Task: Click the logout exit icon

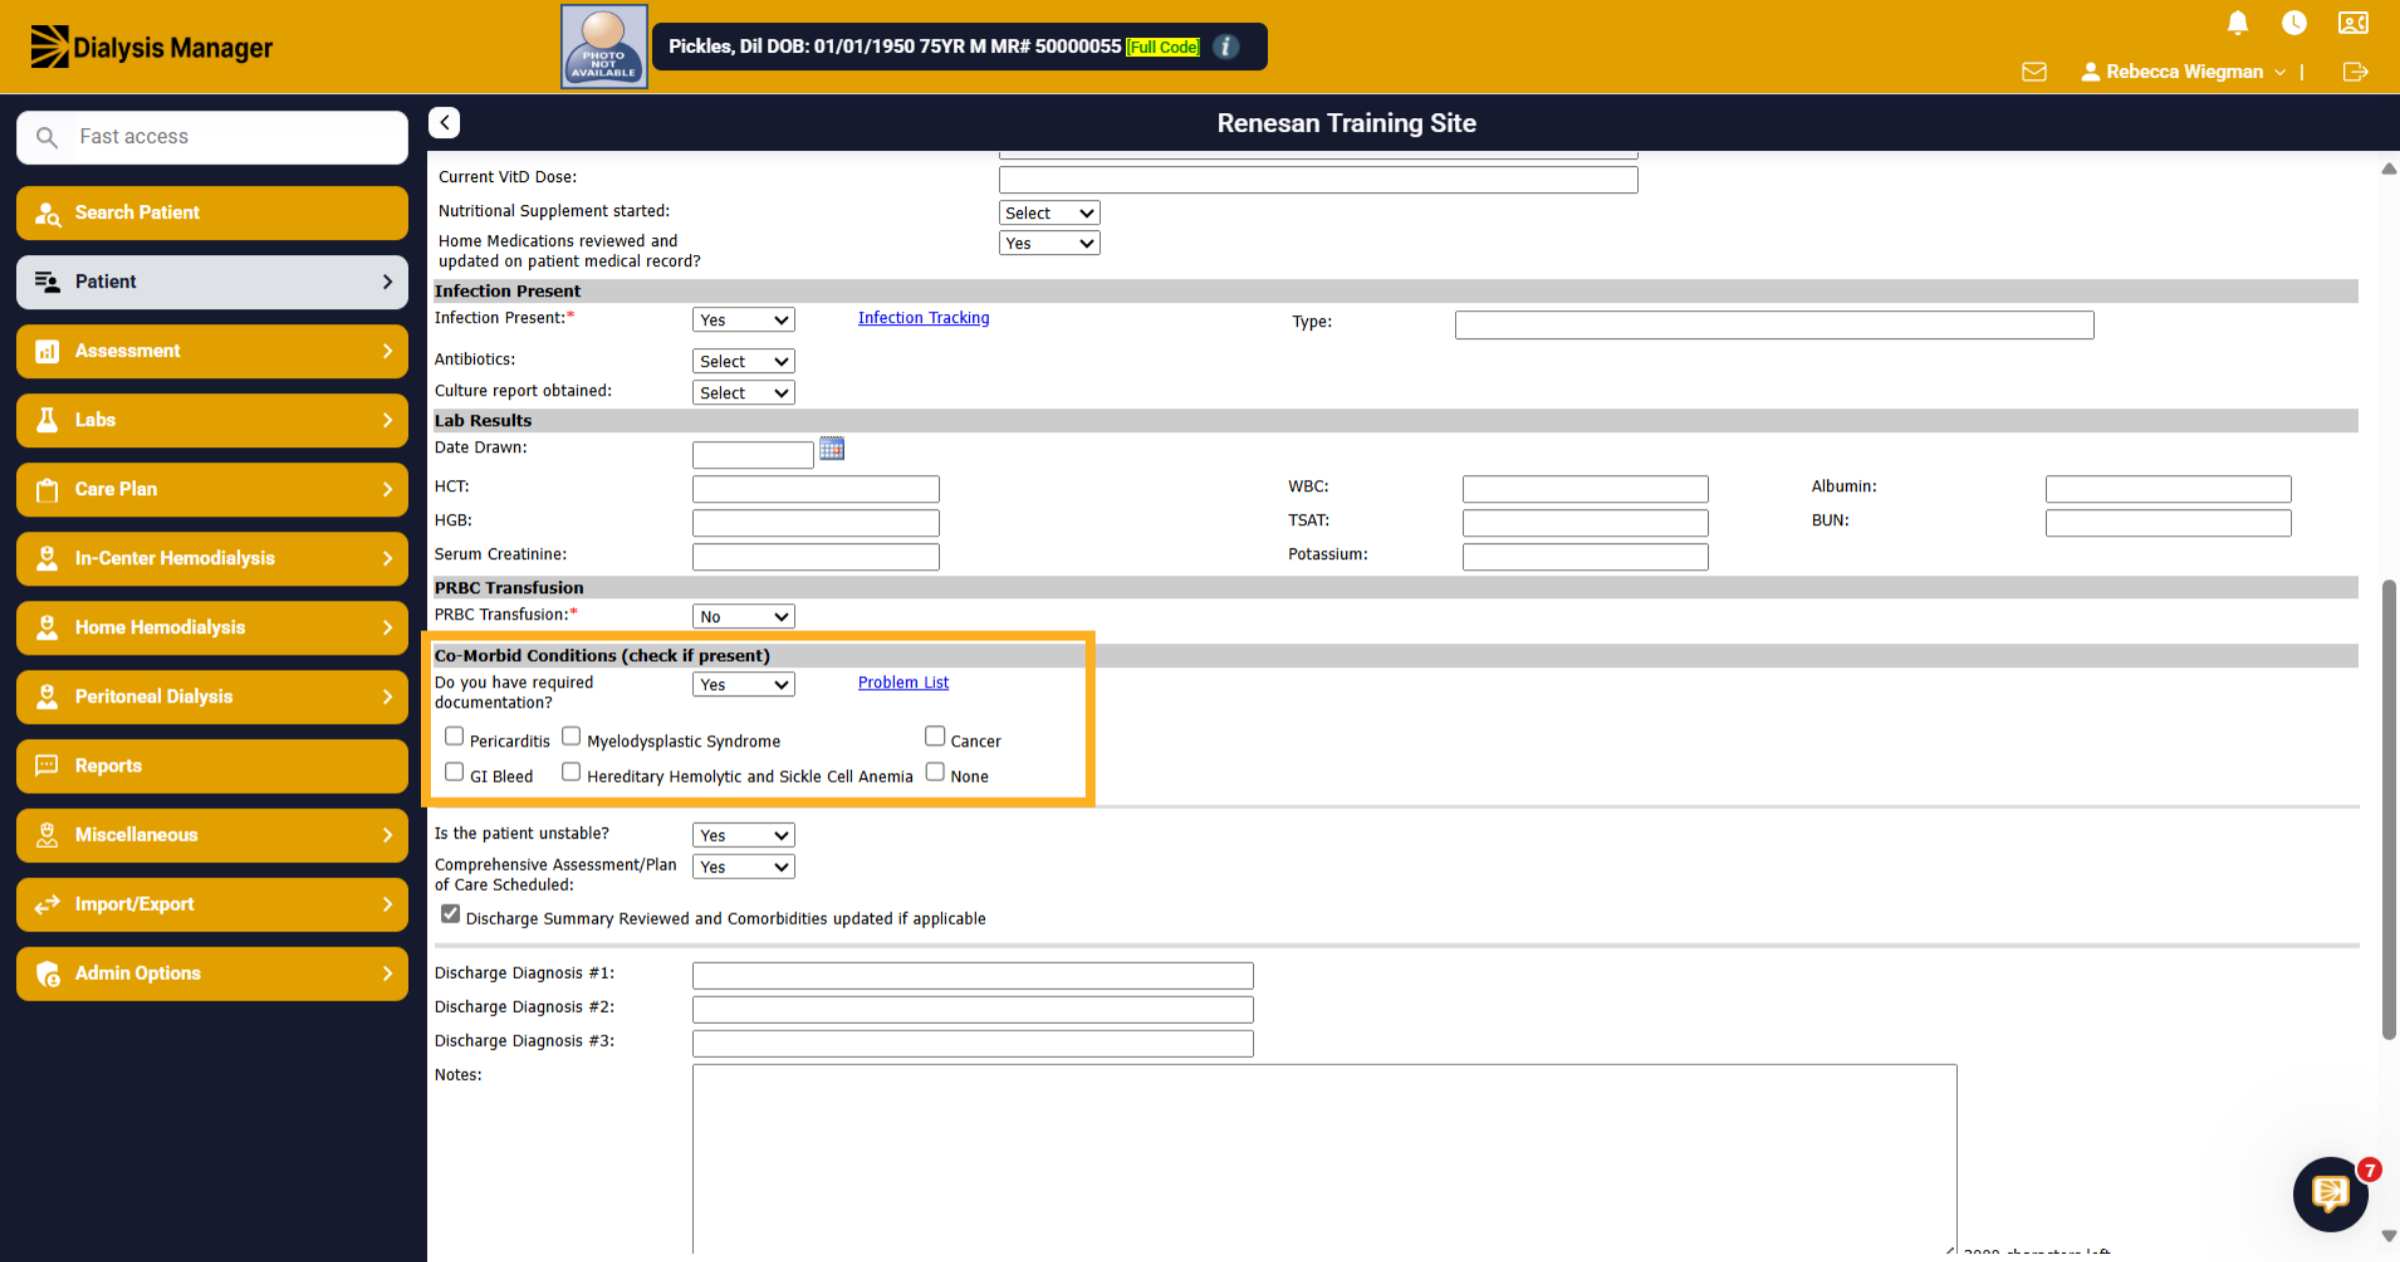Action: (x=2355, y=72)
